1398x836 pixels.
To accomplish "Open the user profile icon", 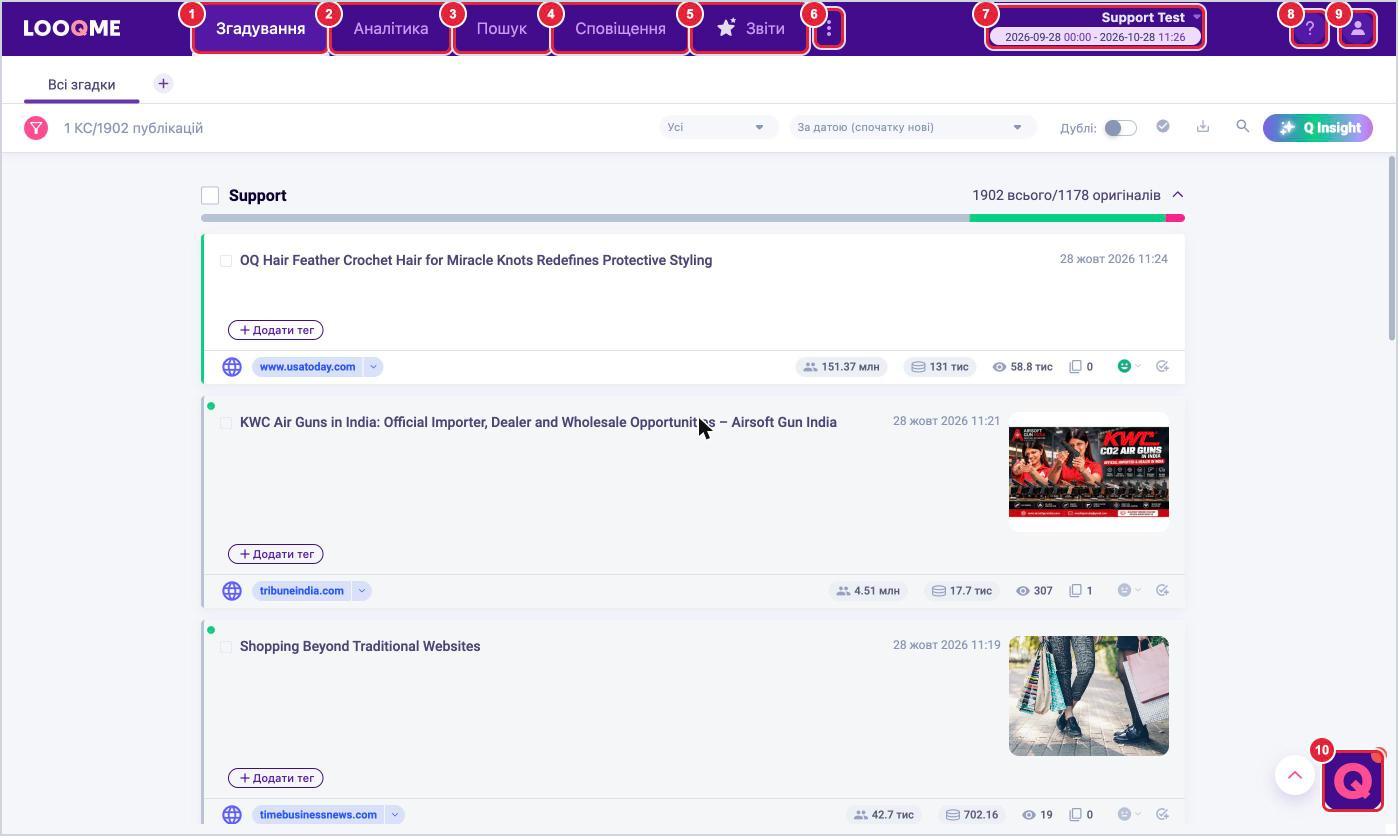I will [x=1357, y=29].
